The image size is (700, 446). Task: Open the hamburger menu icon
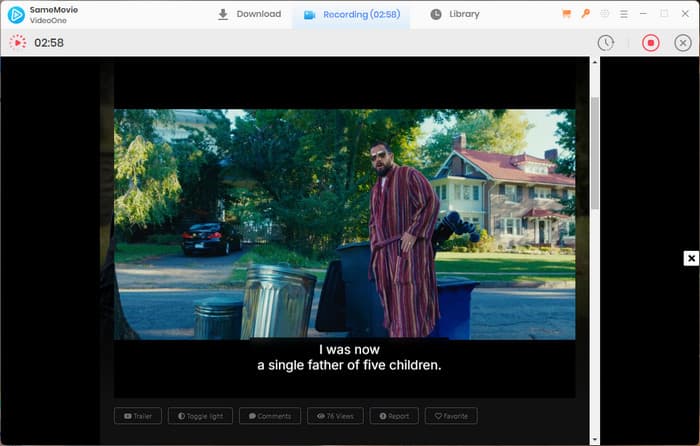(x=624, y=14)
